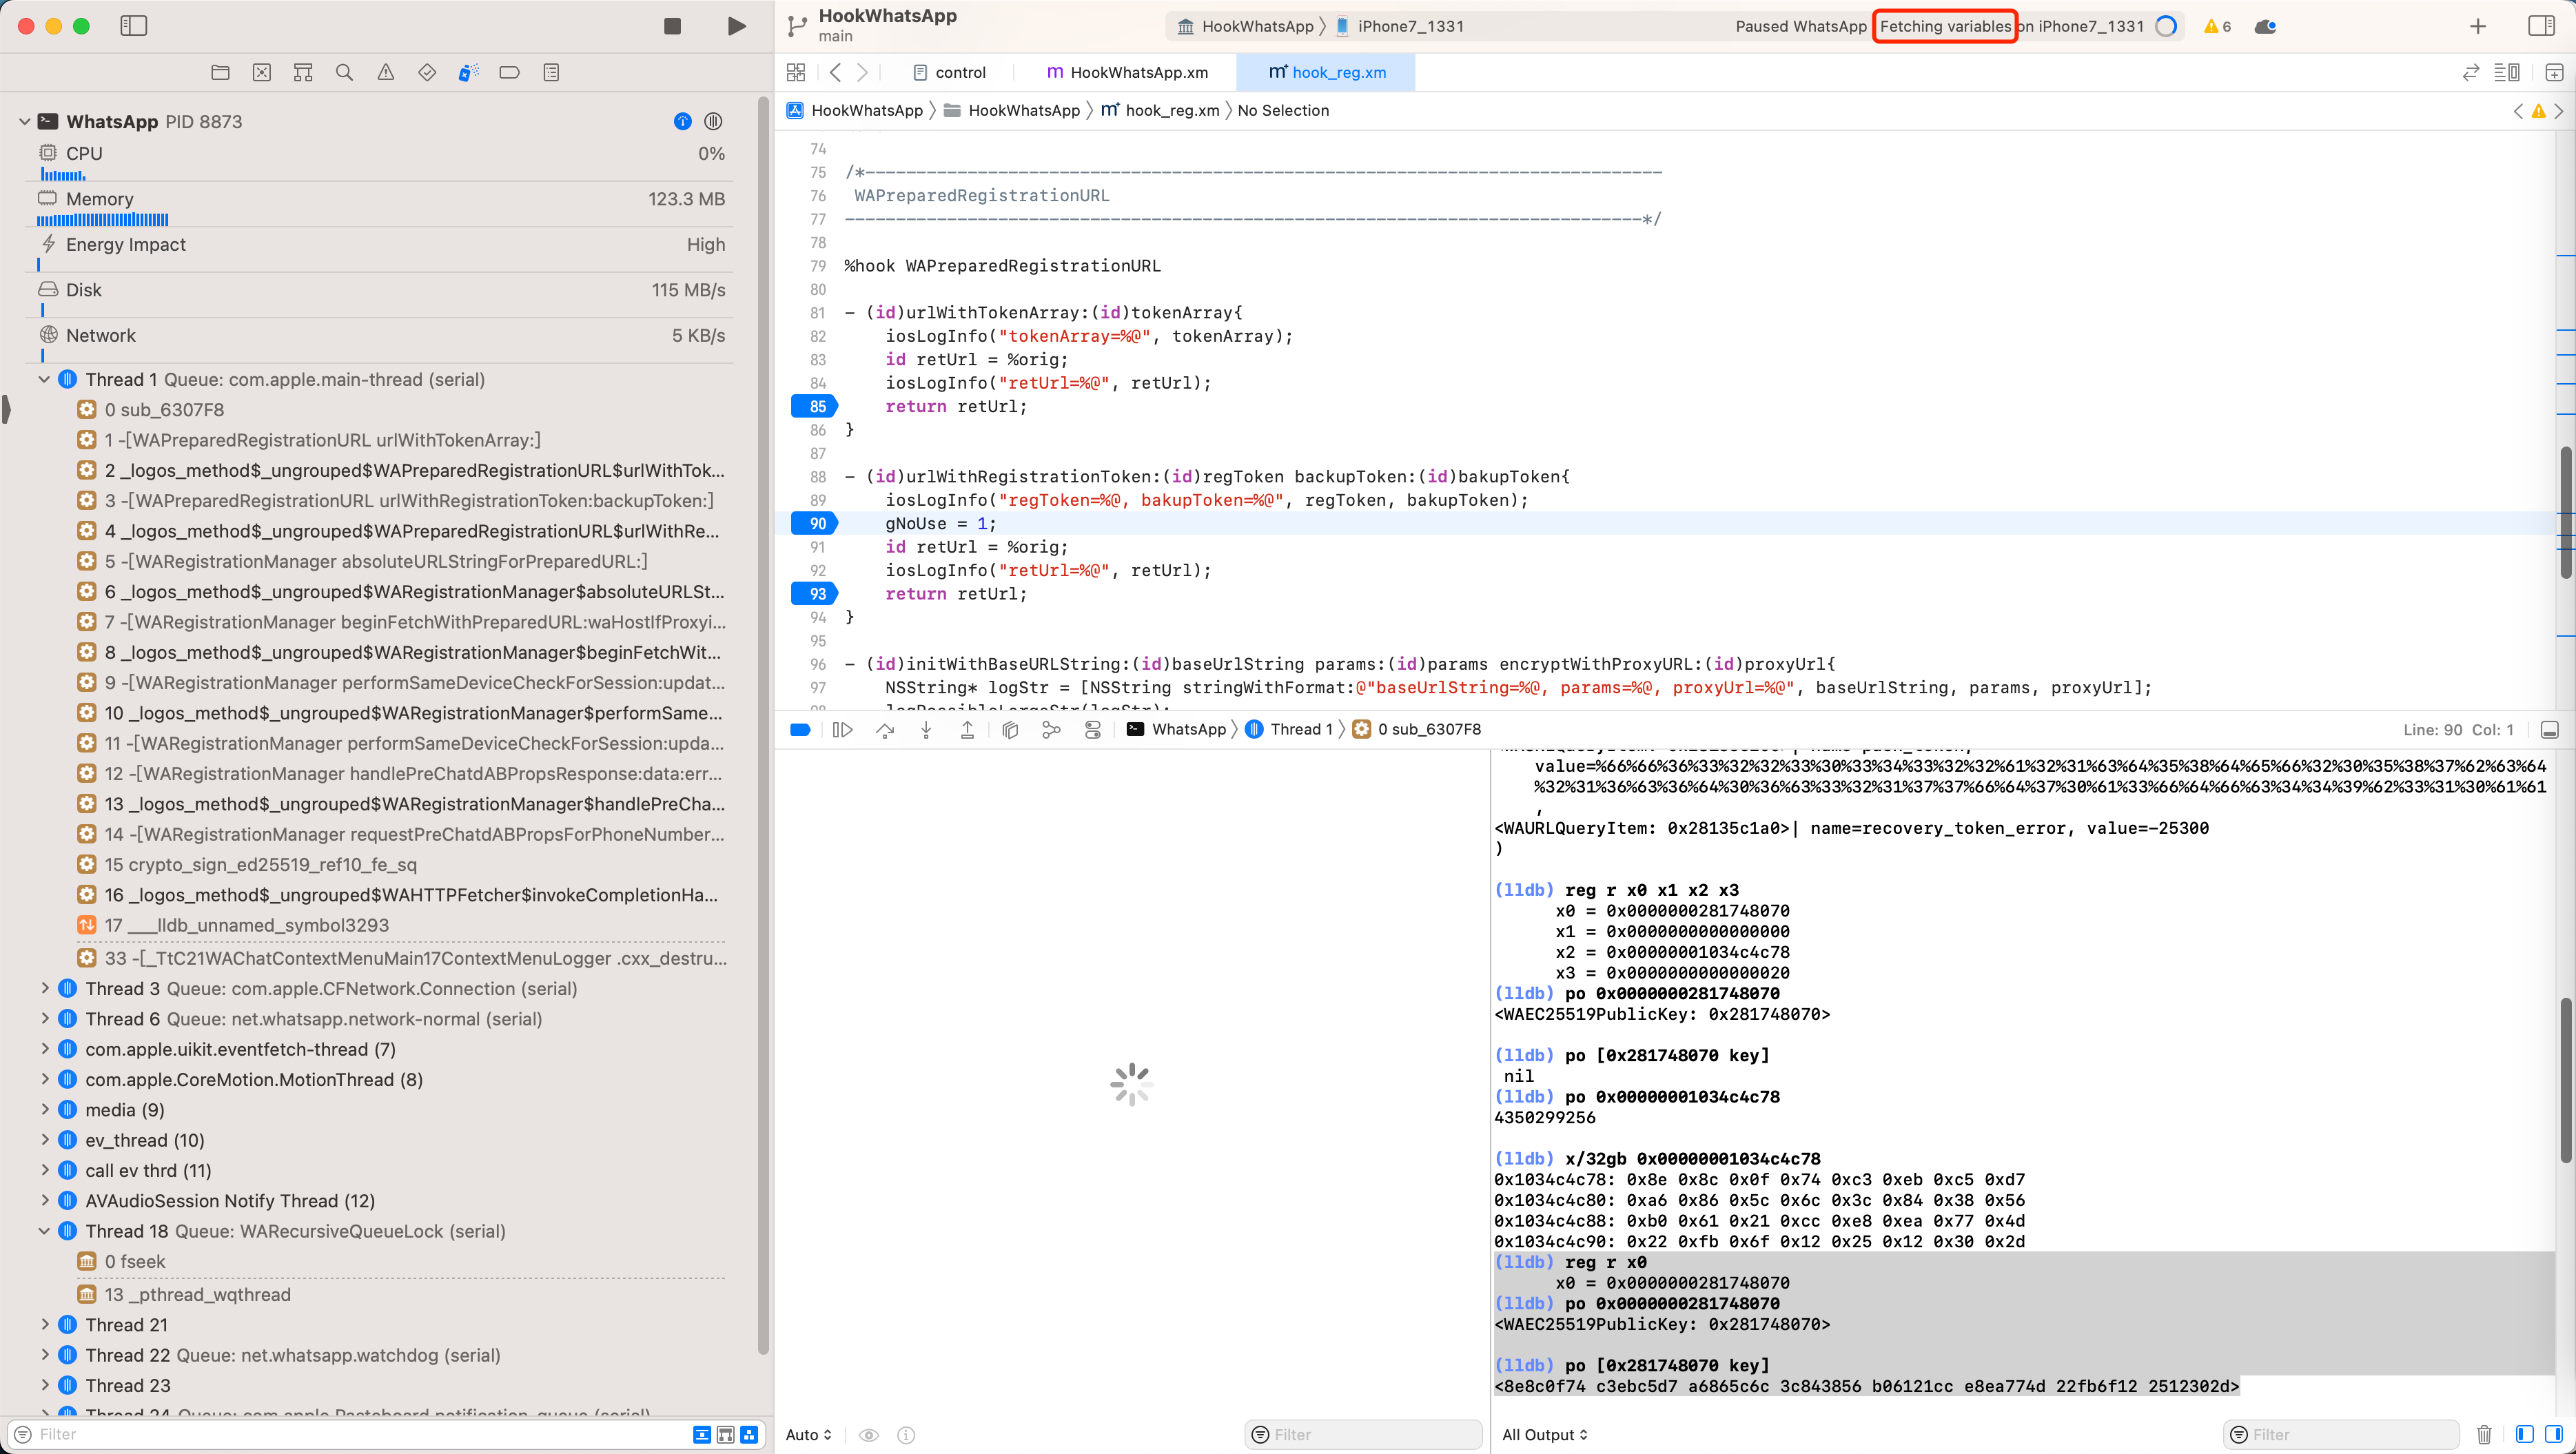Open the Issue navigator warning icon
Image resolution: width=2576 pixels, height=1454 pixels.
click(x=386, y=72)
